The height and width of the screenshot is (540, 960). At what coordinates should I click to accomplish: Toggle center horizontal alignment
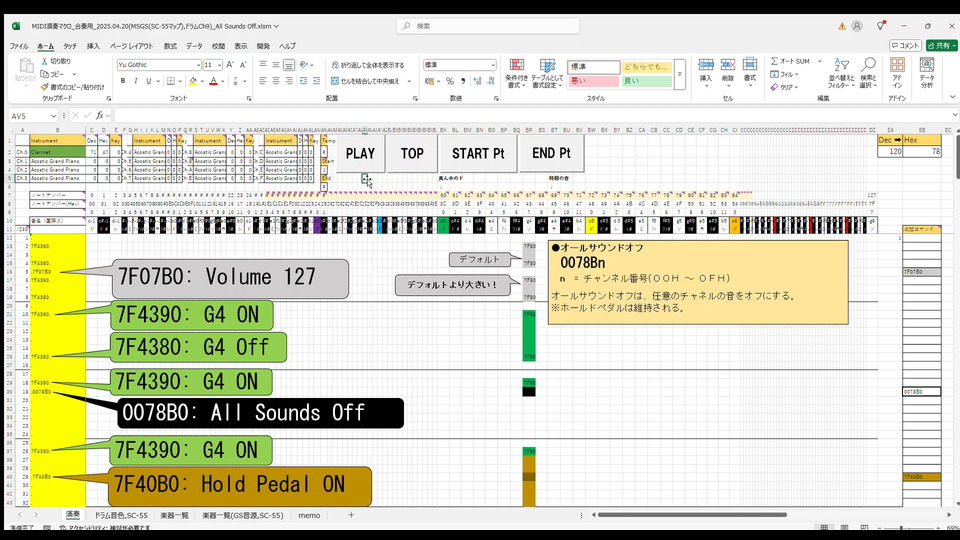pyautogui.click(x=275, y=81)
